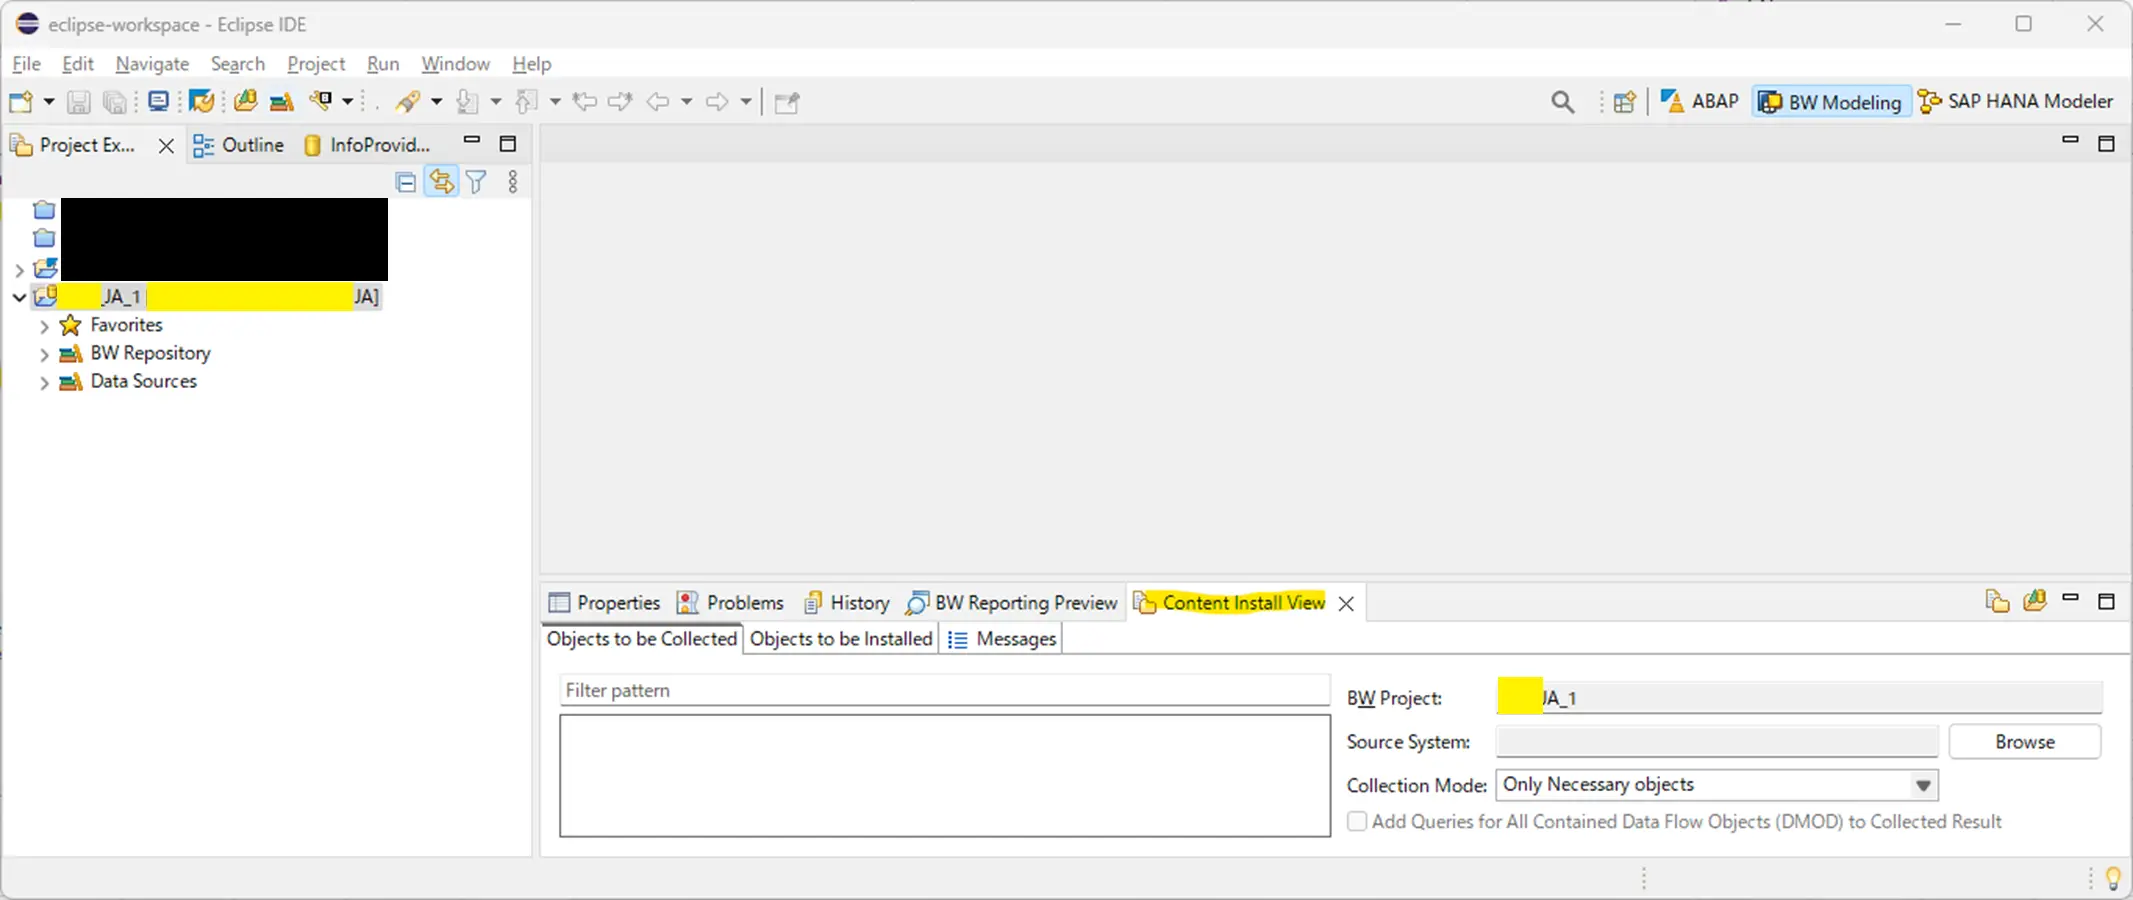The image size is (2133, 900).
Task: Open the Back history dropdown arrow
Action: [686, 102]
